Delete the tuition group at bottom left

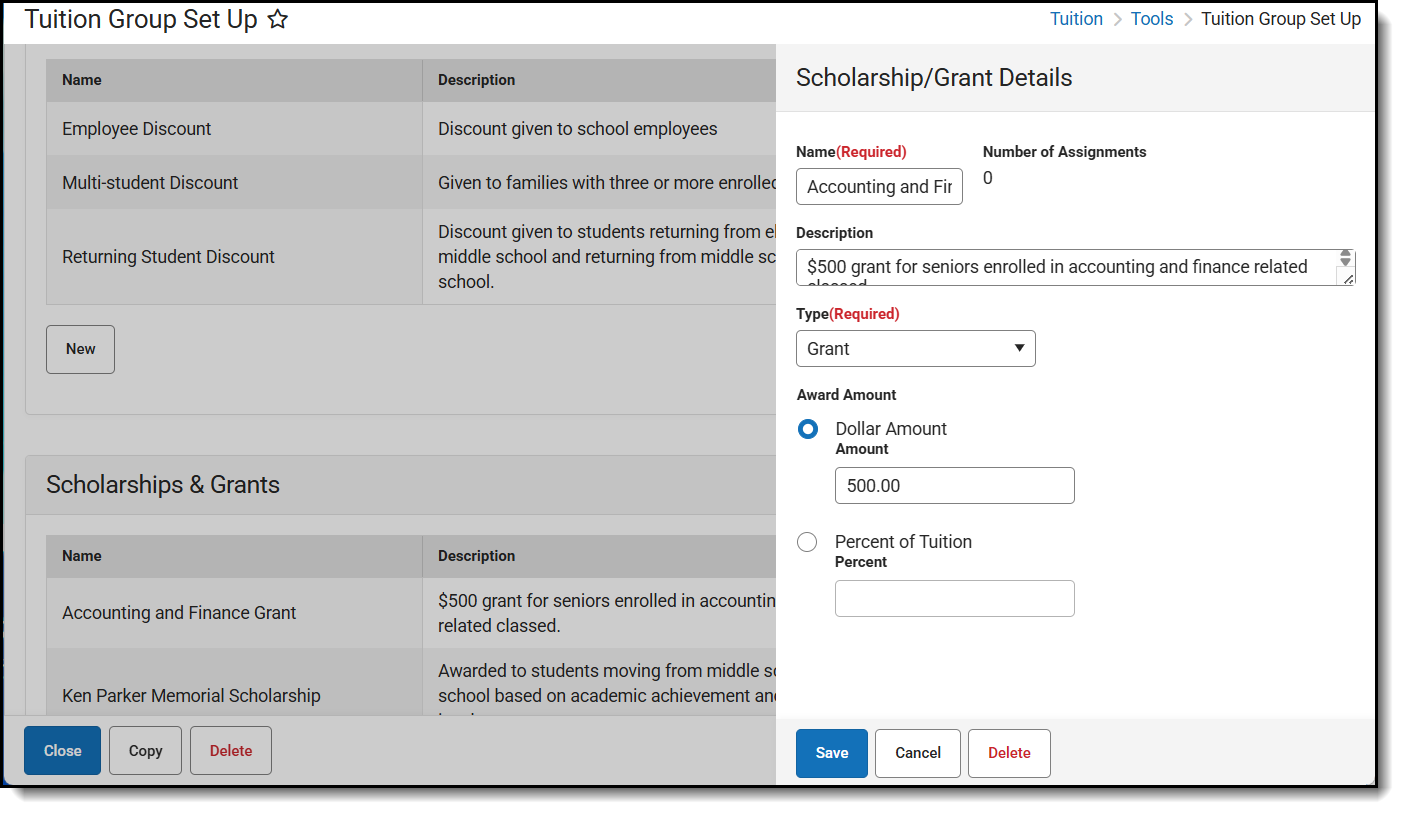pyautogui.click(x=230, y=751)
